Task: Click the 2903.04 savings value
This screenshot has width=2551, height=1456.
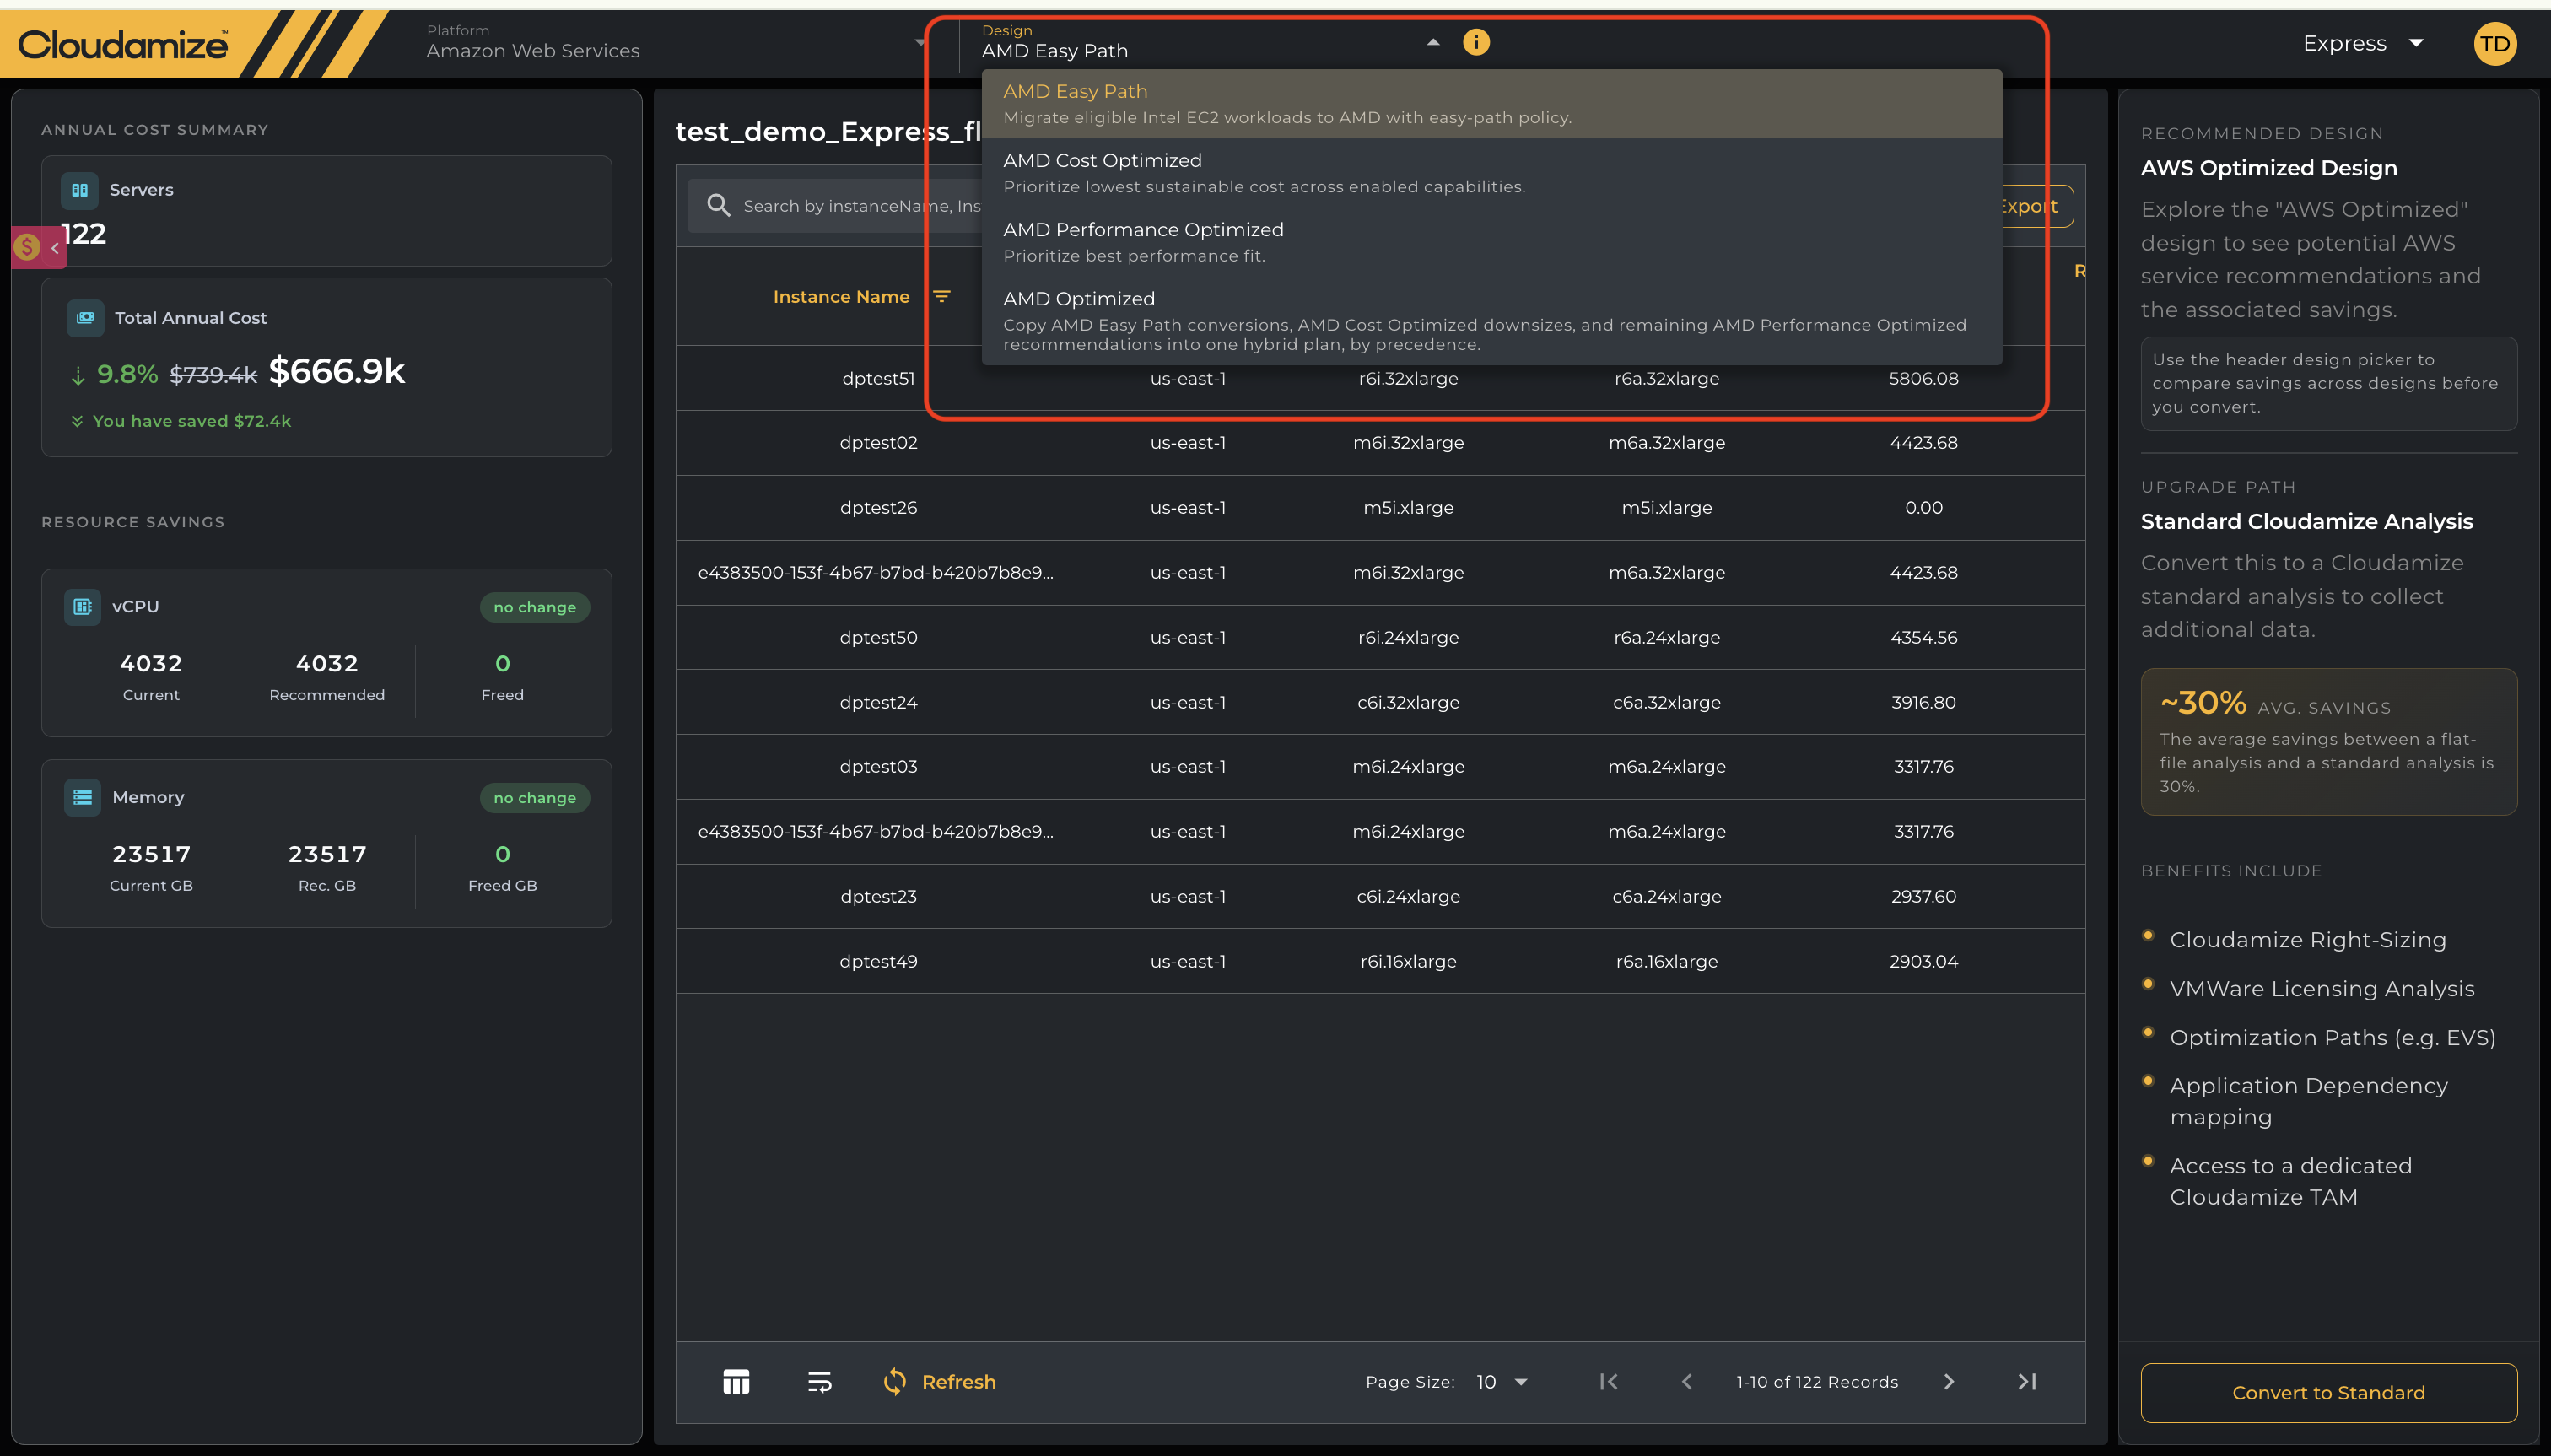Action: 1923,961
